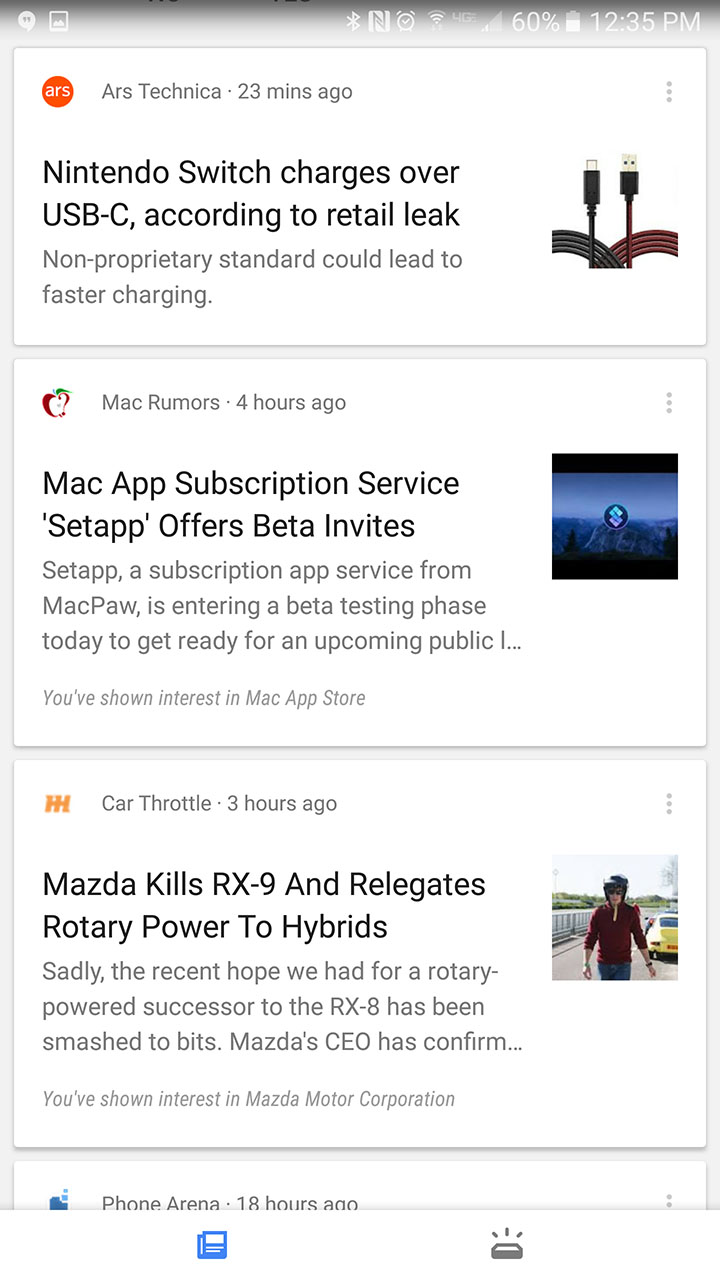This screenshot has height=1280, width=720.
Task: Tap the Mac Rumors apple logo
Action: pos(58,403)
